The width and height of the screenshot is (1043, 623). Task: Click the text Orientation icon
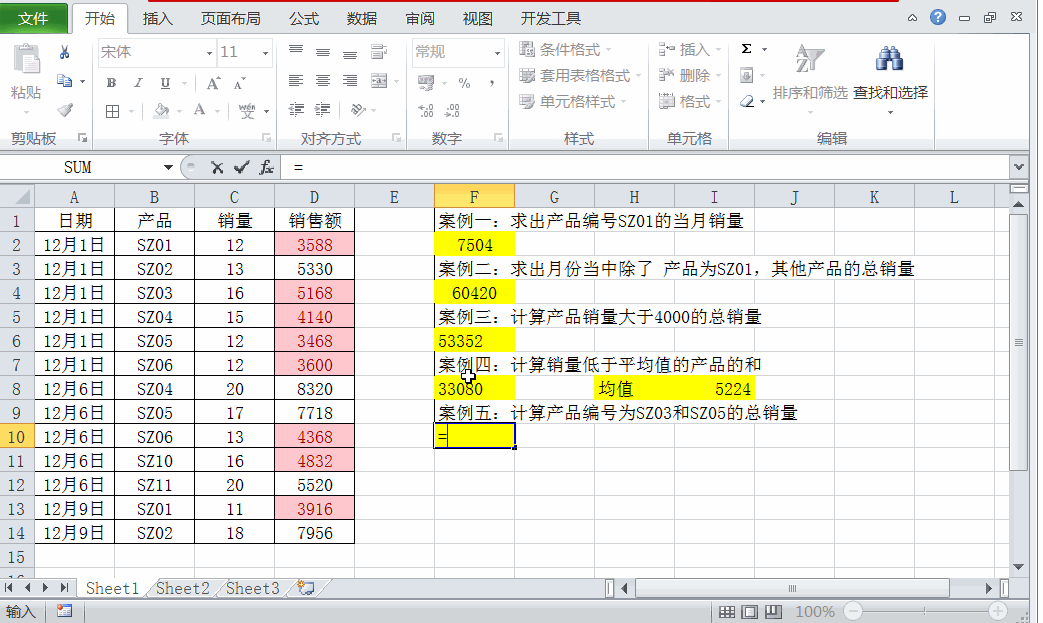pyautogui.click(x=359, y=110)
